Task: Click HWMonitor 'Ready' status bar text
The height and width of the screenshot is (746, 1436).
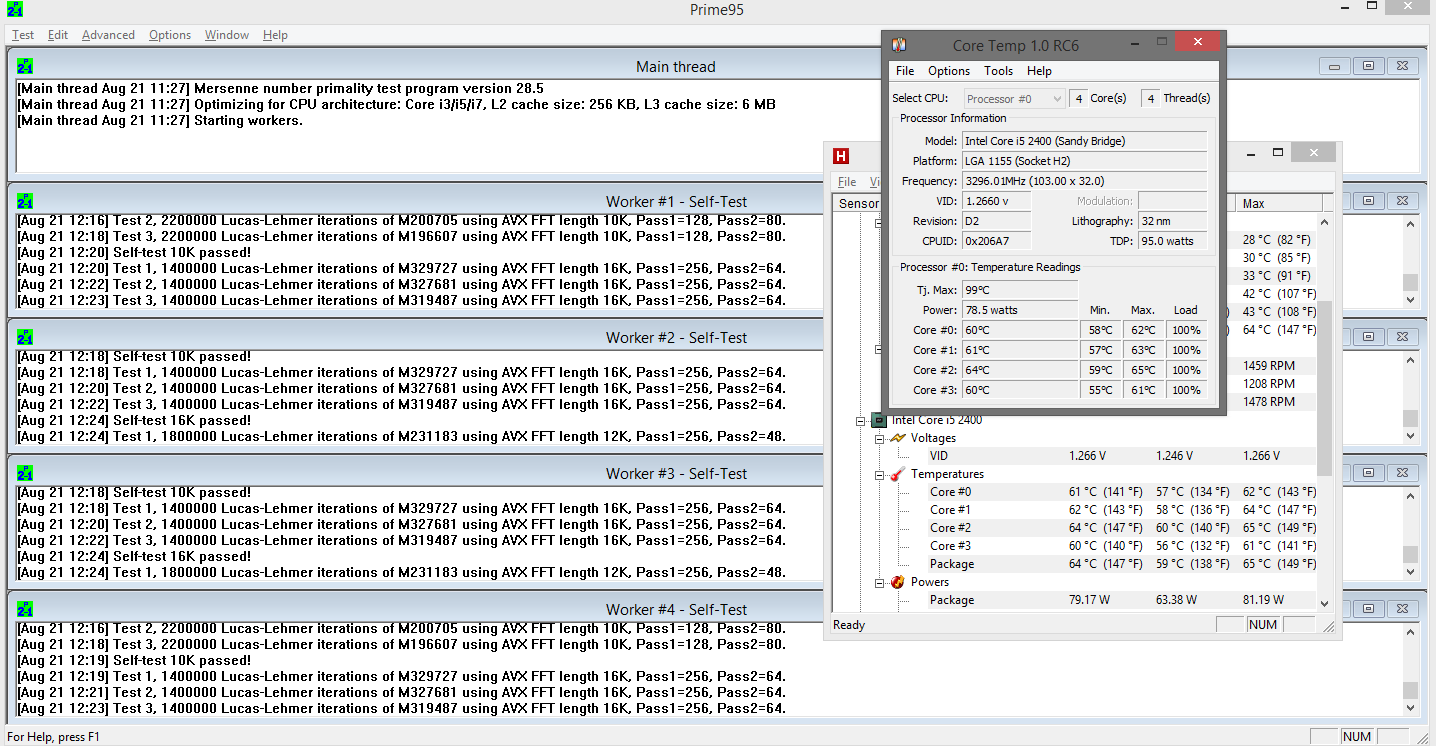Action: pyautogui.click(x=849, y=625)
